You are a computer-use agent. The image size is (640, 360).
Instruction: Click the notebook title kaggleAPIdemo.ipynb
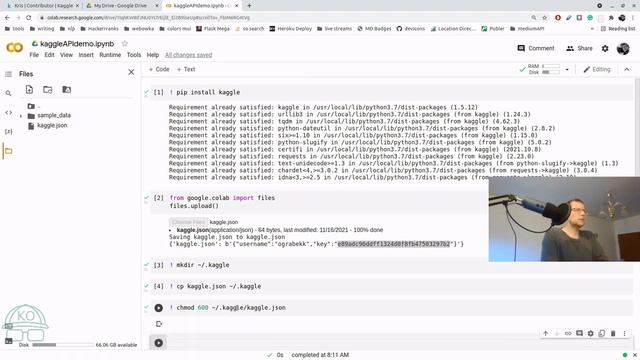click(x=77, y=44)
